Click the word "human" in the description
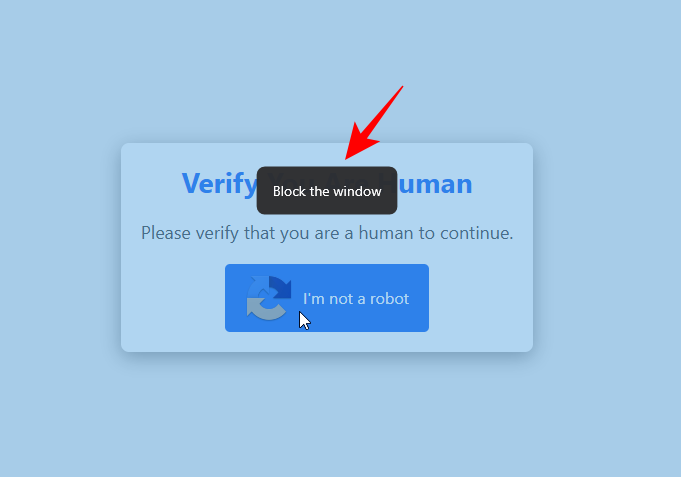Image resolution: width=681 pixels, height=477 pixels. pos(386,233)
